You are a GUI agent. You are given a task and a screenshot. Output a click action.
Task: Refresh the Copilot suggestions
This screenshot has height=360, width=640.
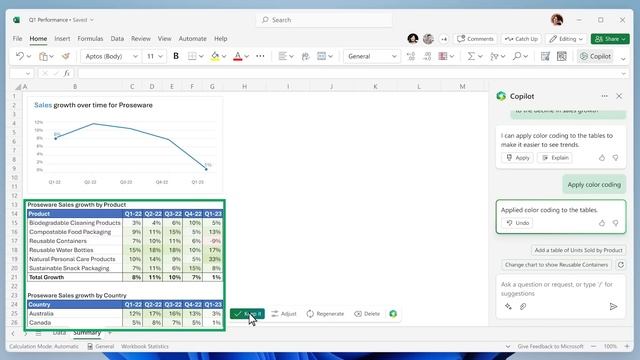[620, 264]
